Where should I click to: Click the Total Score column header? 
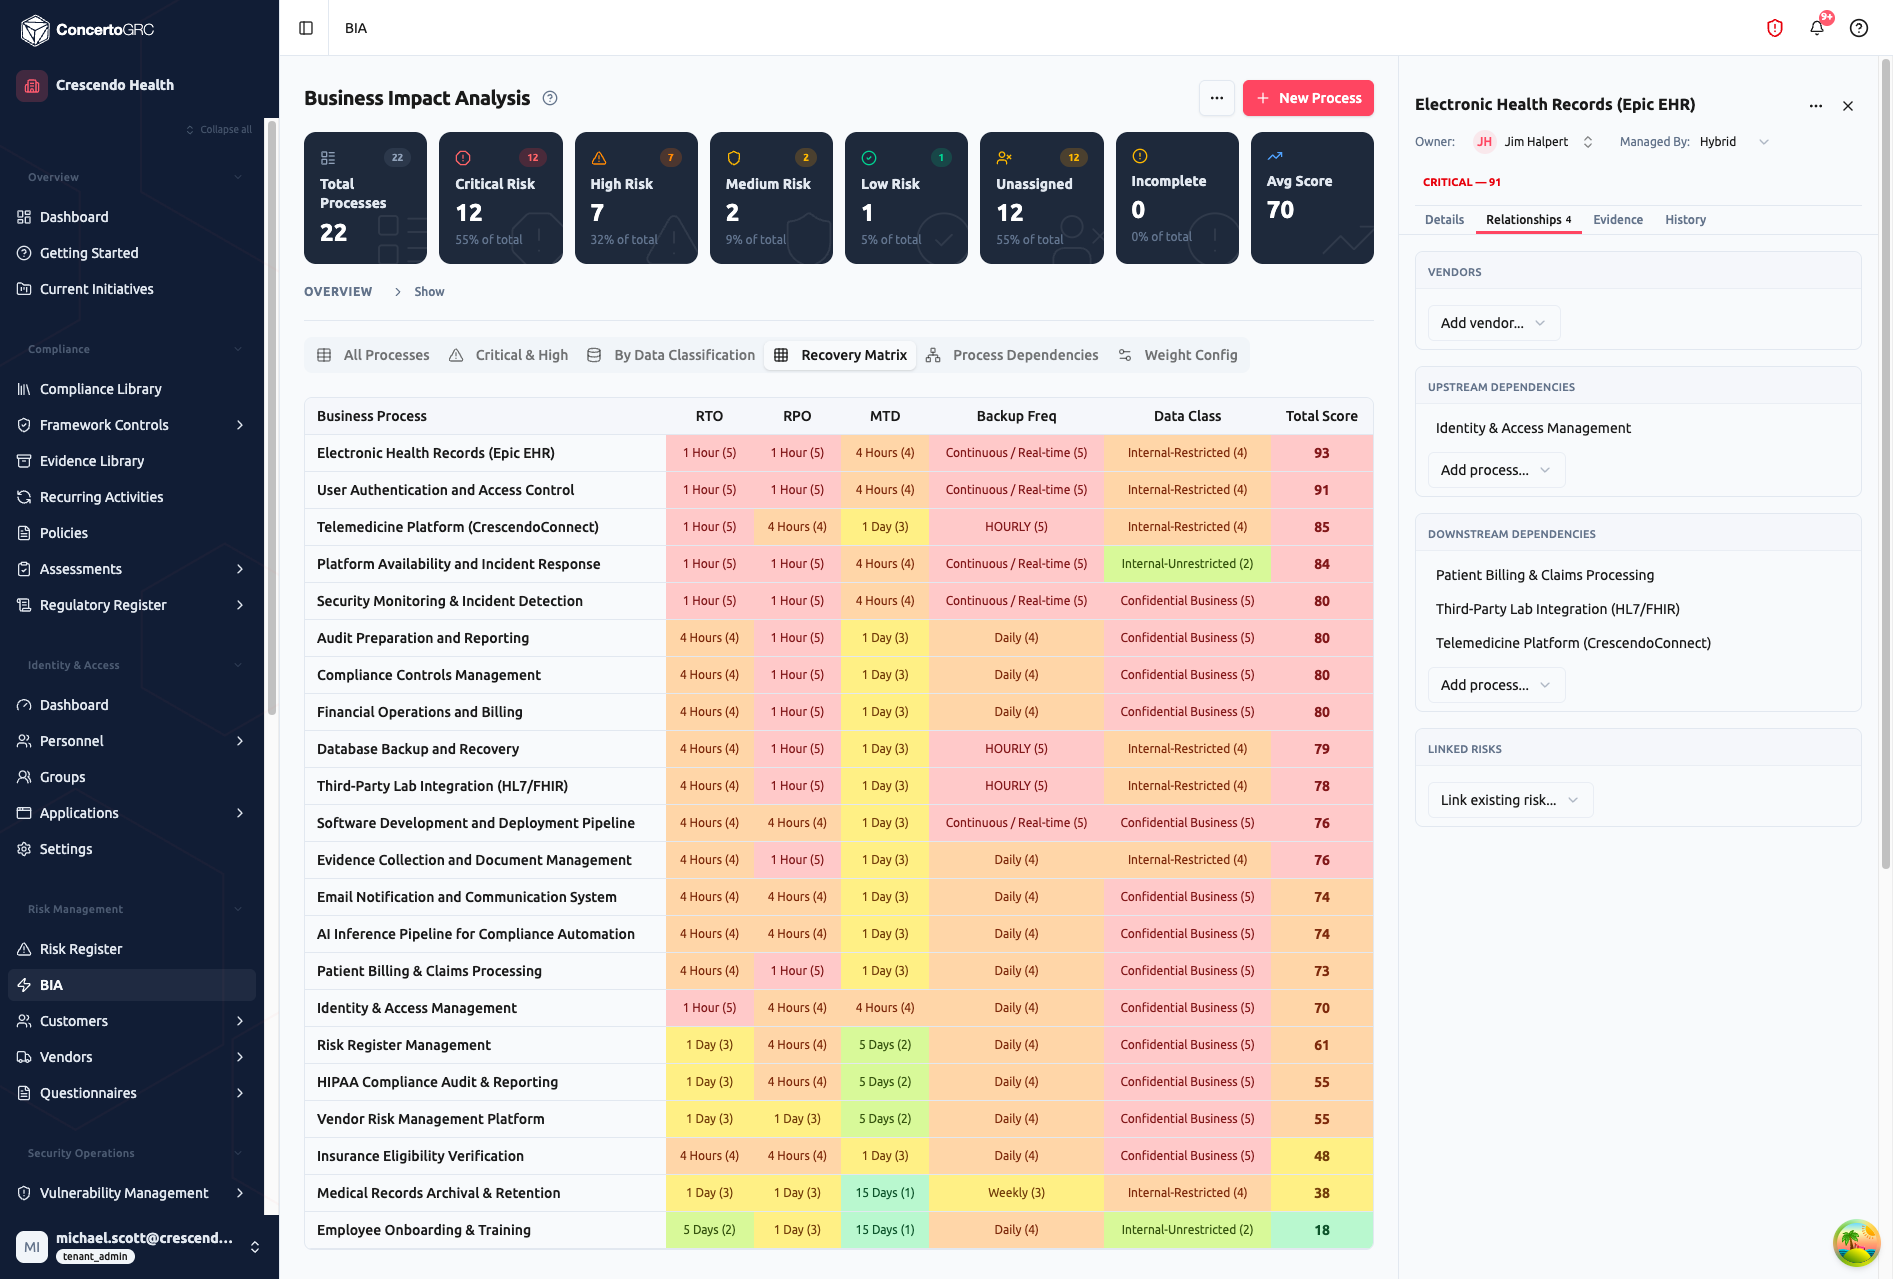1321,416
